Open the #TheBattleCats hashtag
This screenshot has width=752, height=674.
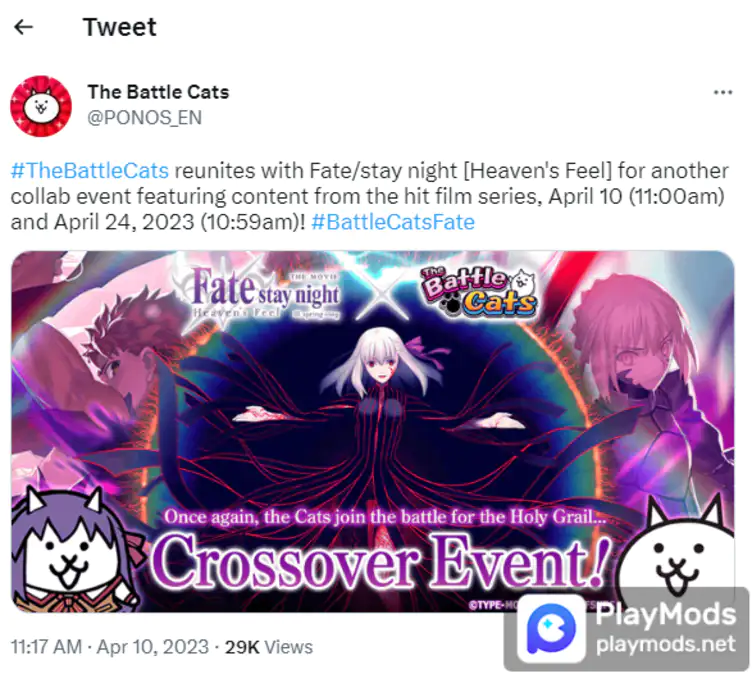[x=90, y=171]
